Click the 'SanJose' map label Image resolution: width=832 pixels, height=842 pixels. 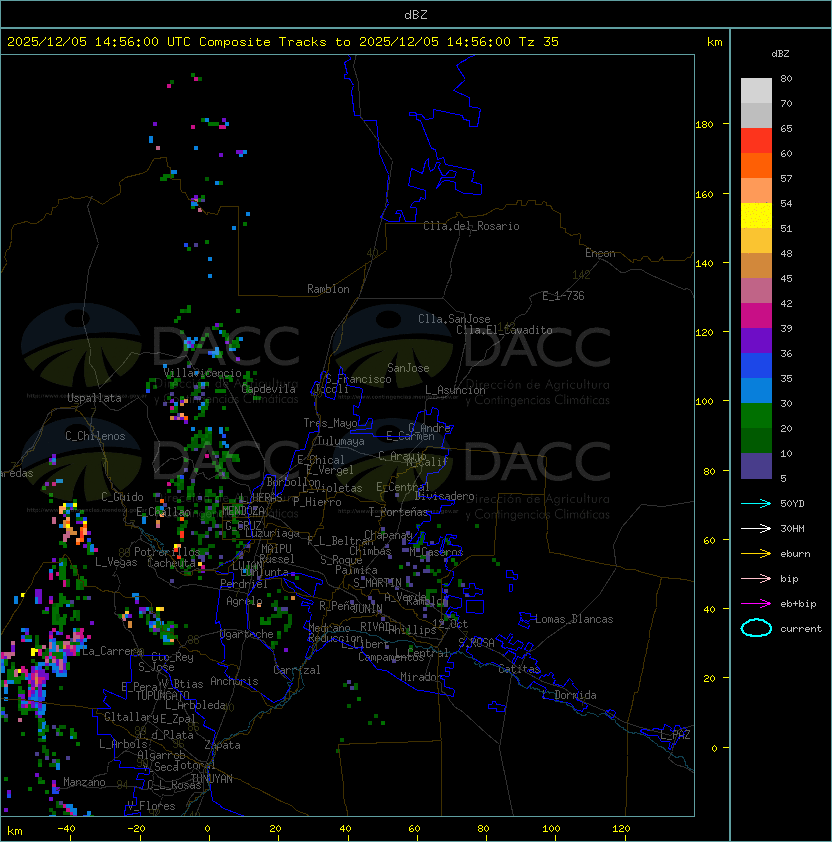pyautogui.click(x=408, y=368)
